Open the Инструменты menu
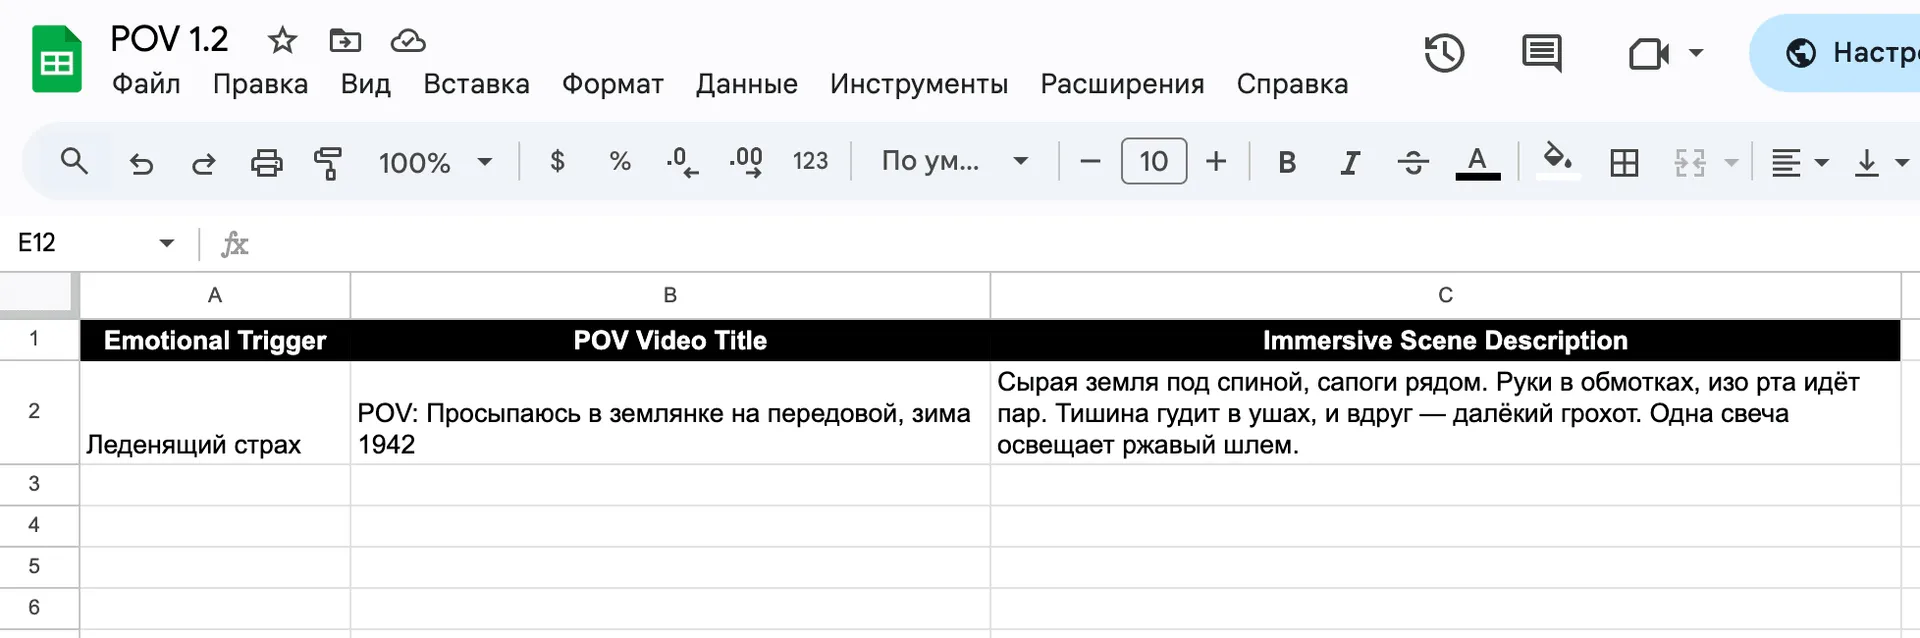This screenshot has height=638, width=1920. click(x=918, y=84)
